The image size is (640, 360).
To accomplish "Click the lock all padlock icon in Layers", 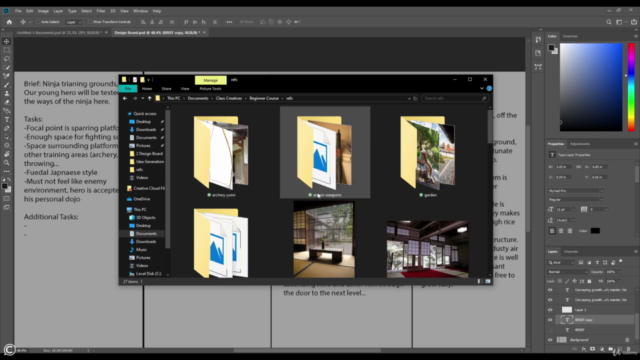I will (589, 281).
